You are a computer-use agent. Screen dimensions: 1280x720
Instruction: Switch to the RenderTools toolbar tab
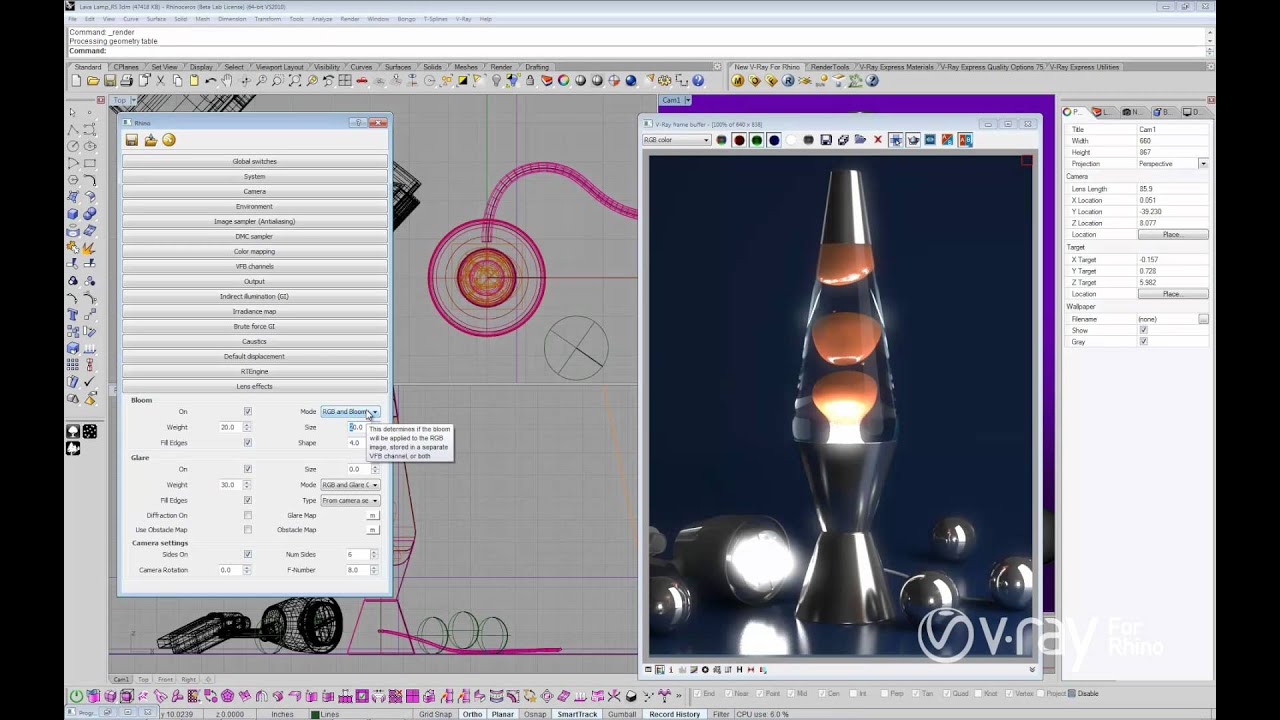pyautogui.click(x=830, y=67)
